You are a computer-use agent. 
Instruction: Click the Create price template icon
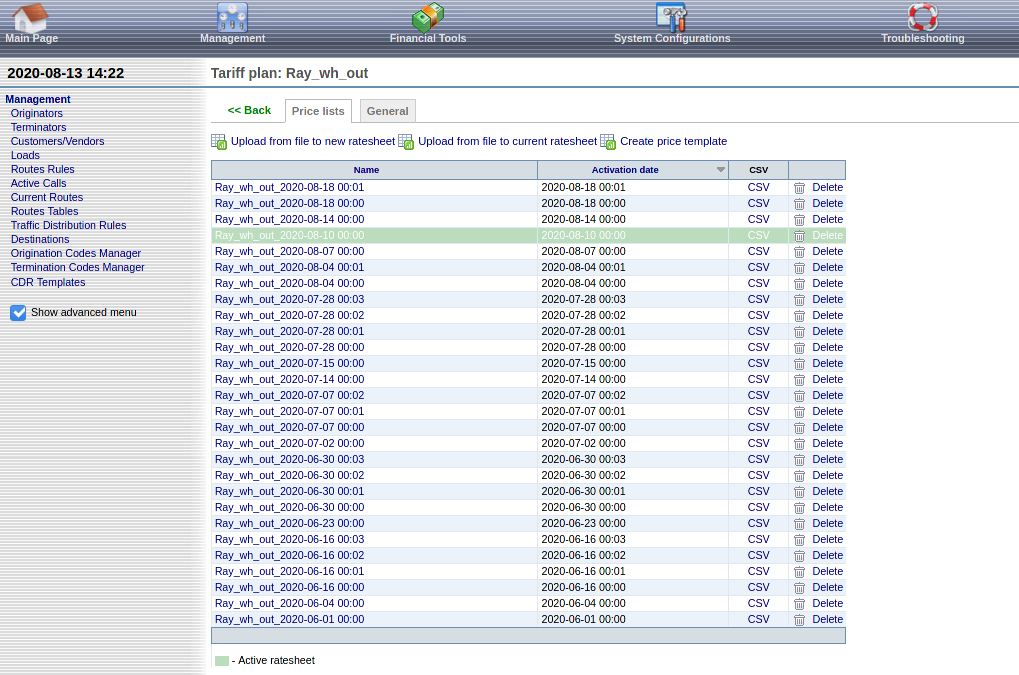[x=608, y=142]
